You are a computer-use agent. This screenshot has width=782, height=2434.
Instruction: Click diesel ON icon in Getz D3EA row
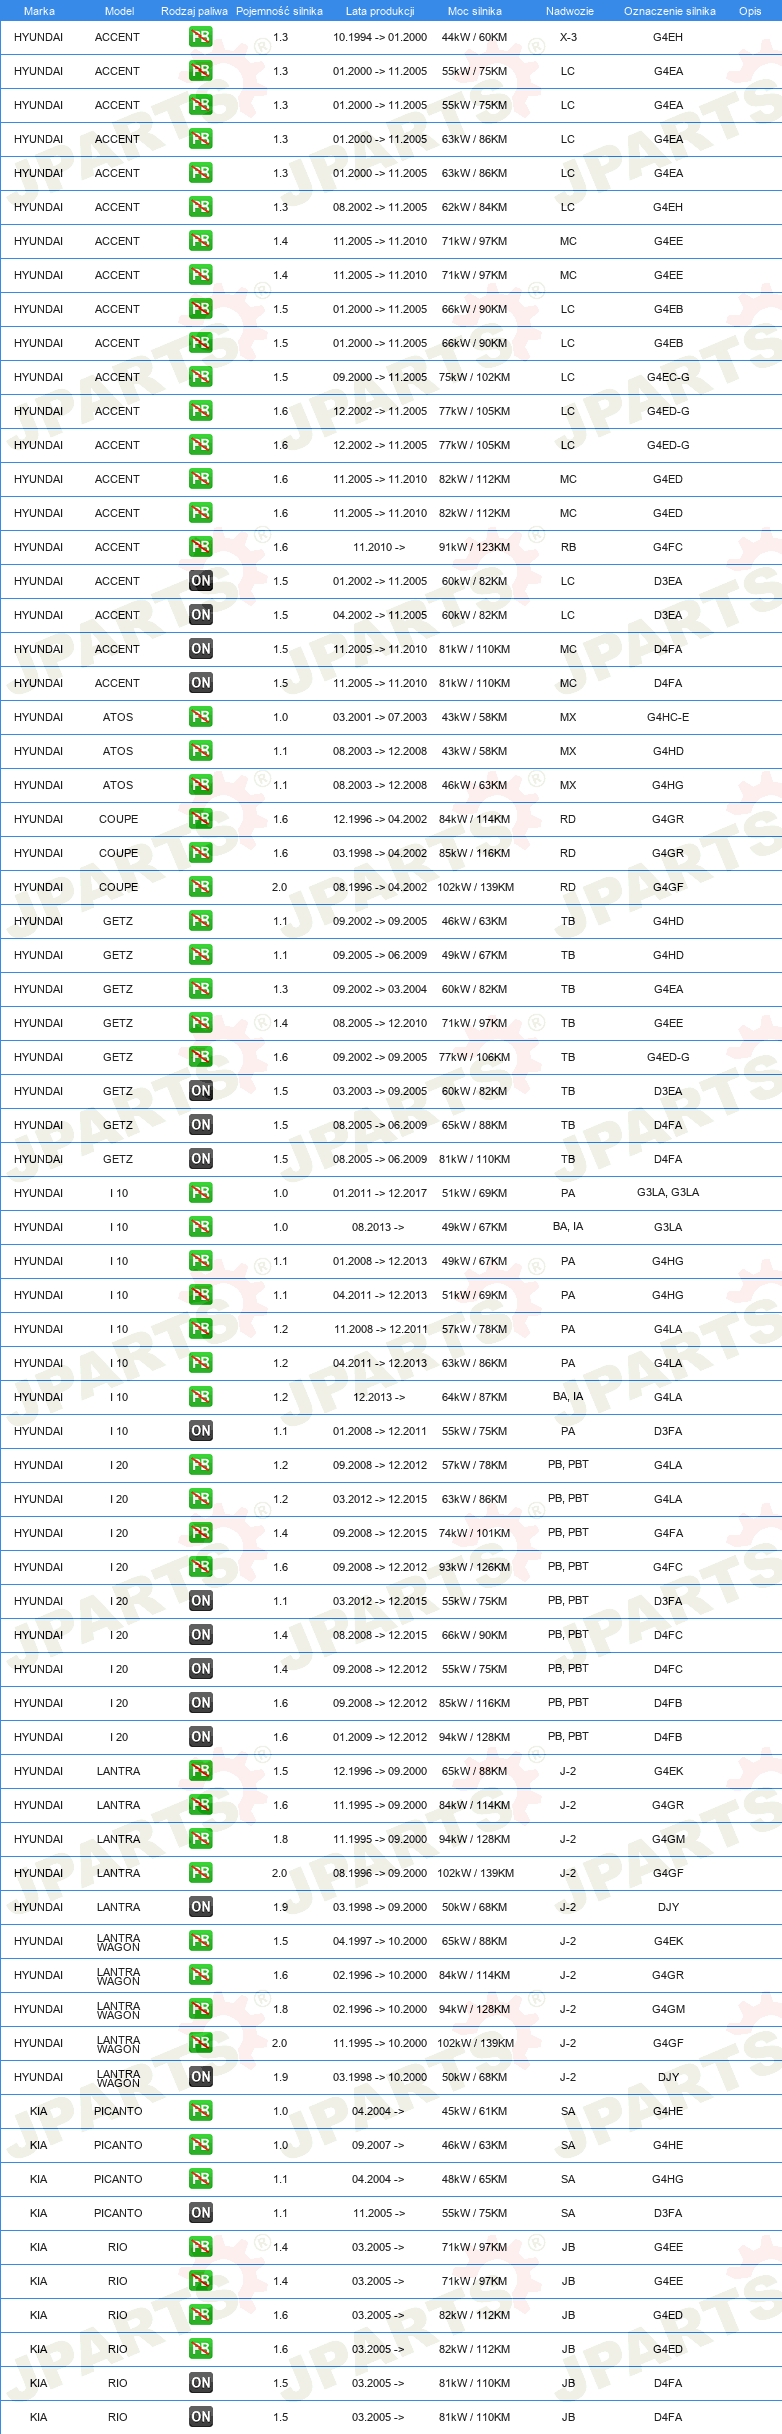point(200,1091)
